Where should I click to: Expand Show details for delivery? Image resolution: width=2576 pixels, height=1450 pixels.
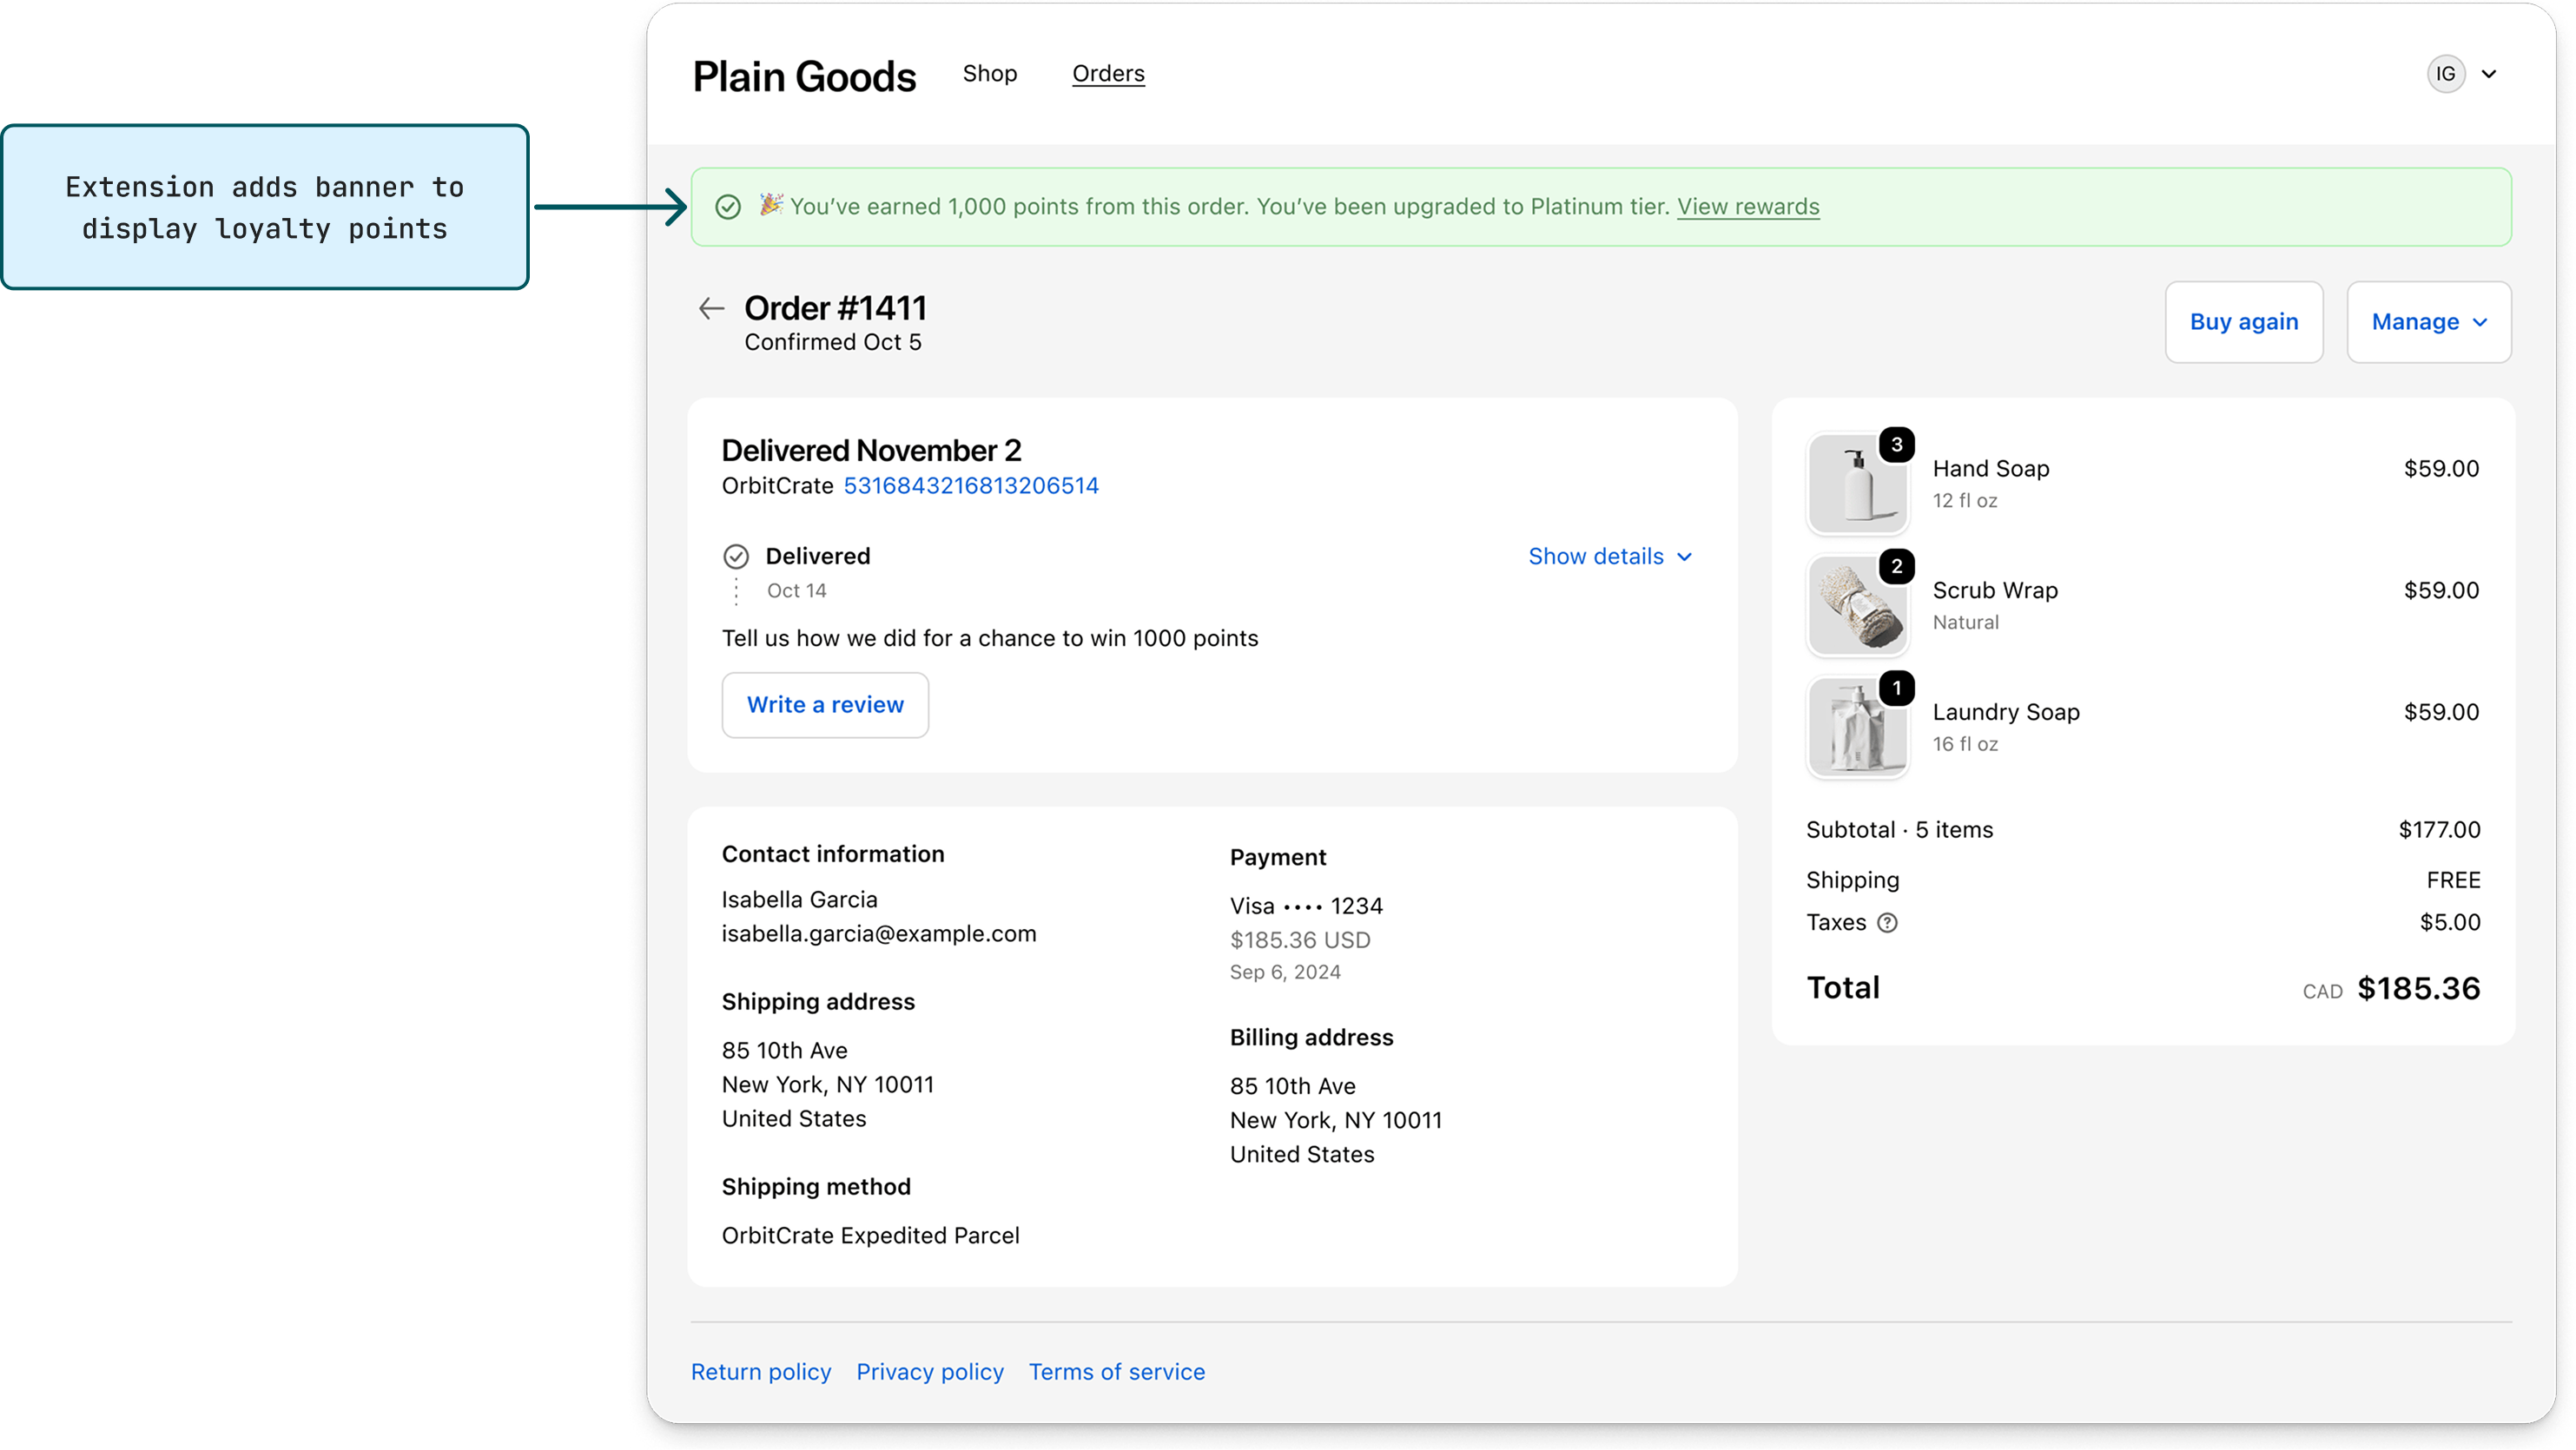point(1610,556)
